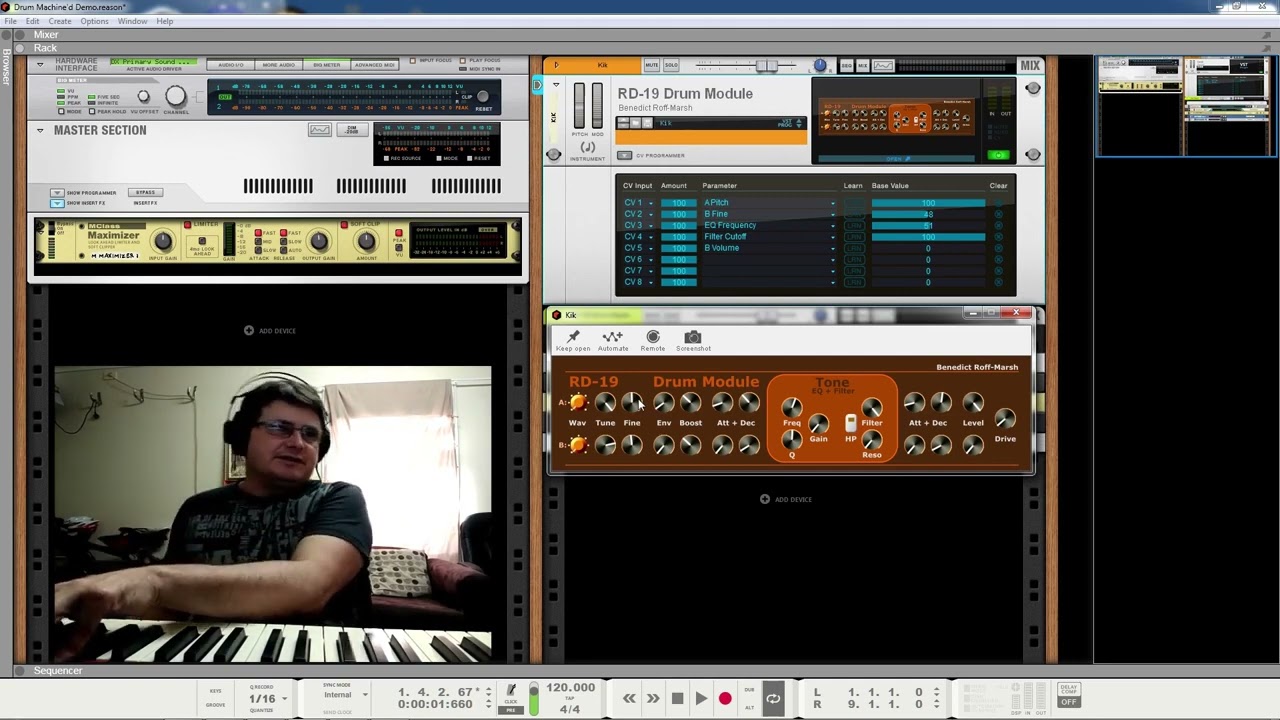This screenshot has width=1280, height=720.
Task: Click the Bypass button in Master Section
Action: (x=146, y=192)
